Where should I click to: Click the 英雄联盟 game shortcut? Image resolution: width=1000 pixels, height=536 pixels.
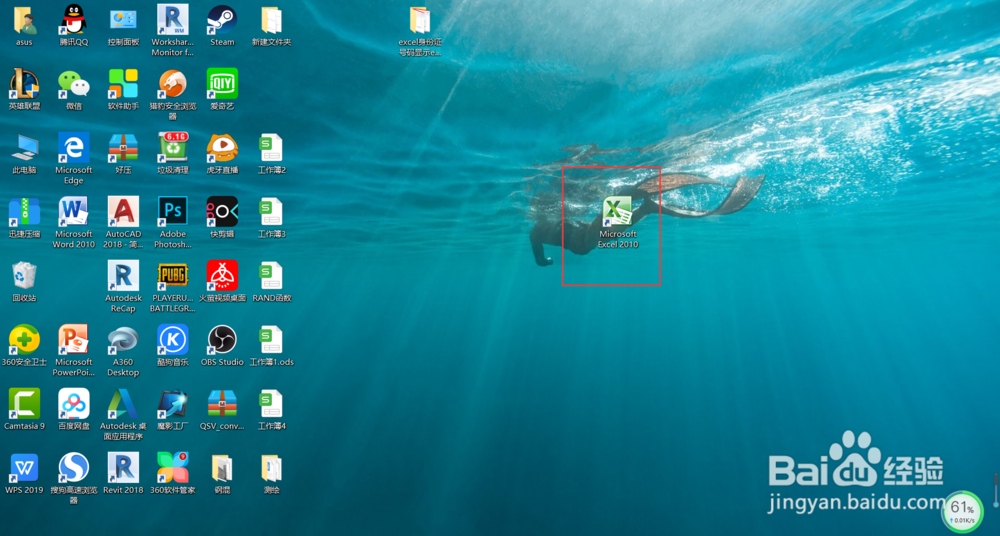24,89
